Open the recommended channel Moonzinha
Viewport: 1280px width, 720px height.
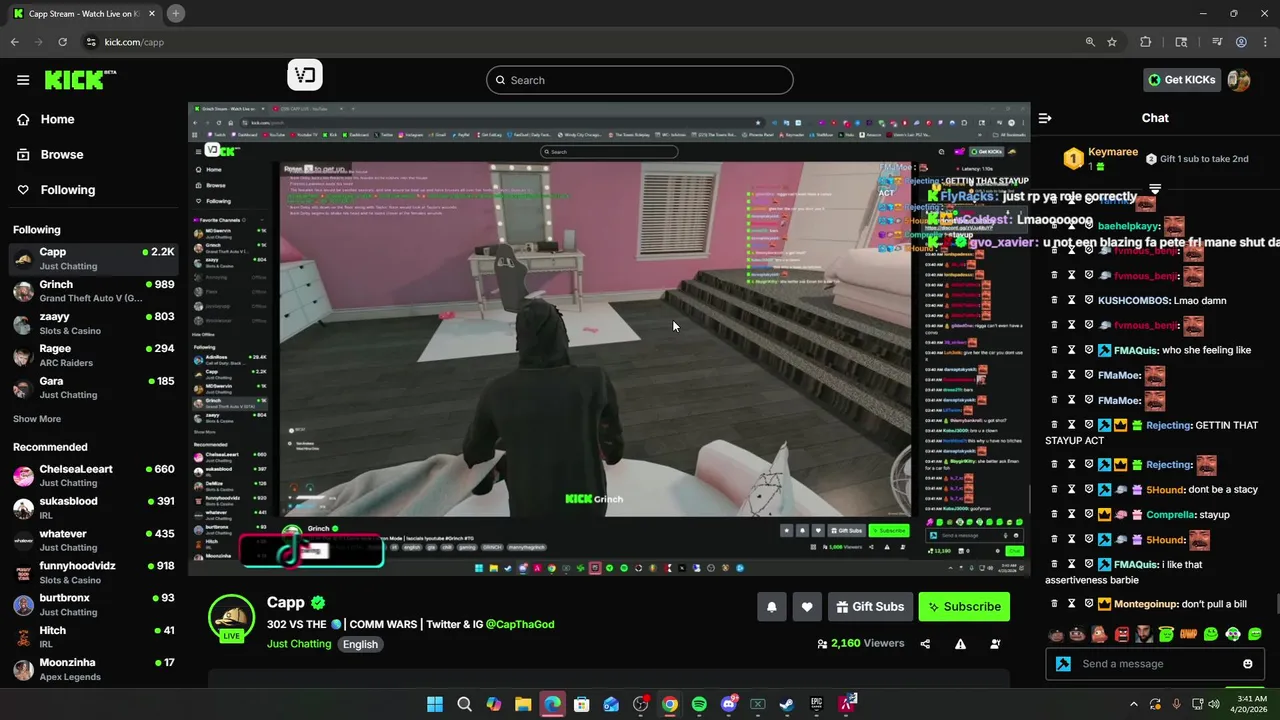tap(94, 669)
